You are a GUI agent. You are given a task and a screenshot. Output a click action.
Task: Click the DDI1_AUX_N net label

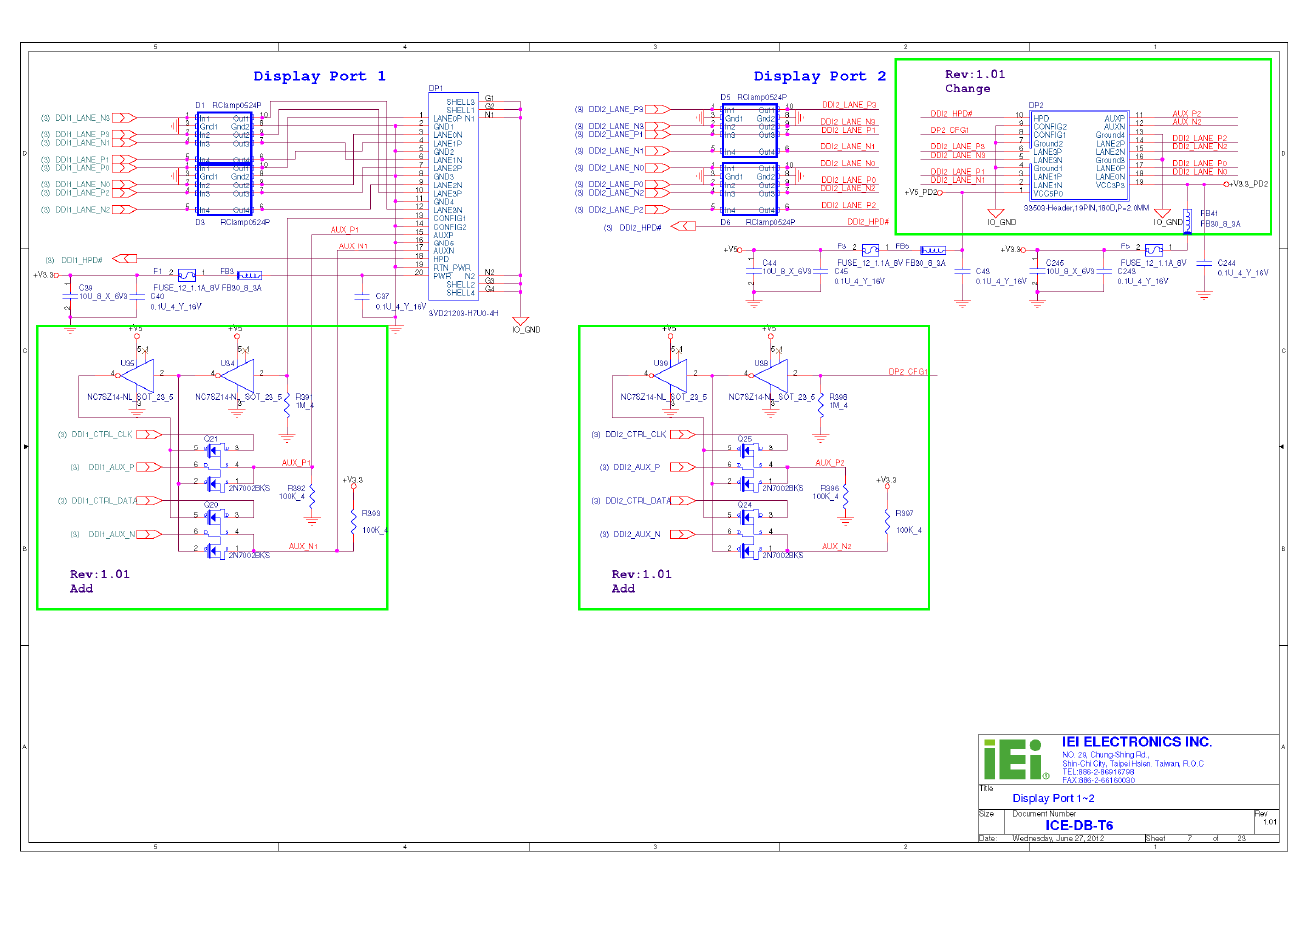coord(112,534)
